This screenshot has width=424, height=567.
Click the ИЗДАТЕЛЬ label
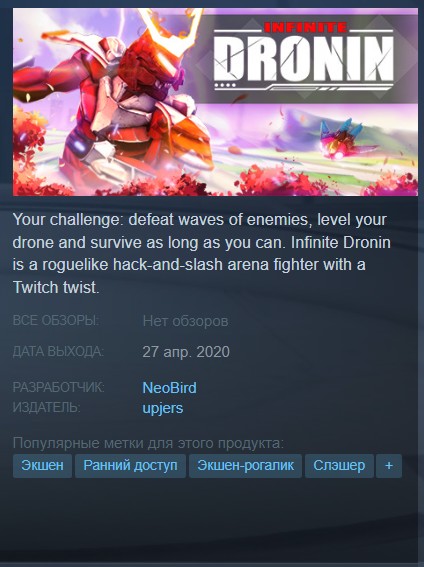pos(47,408)
